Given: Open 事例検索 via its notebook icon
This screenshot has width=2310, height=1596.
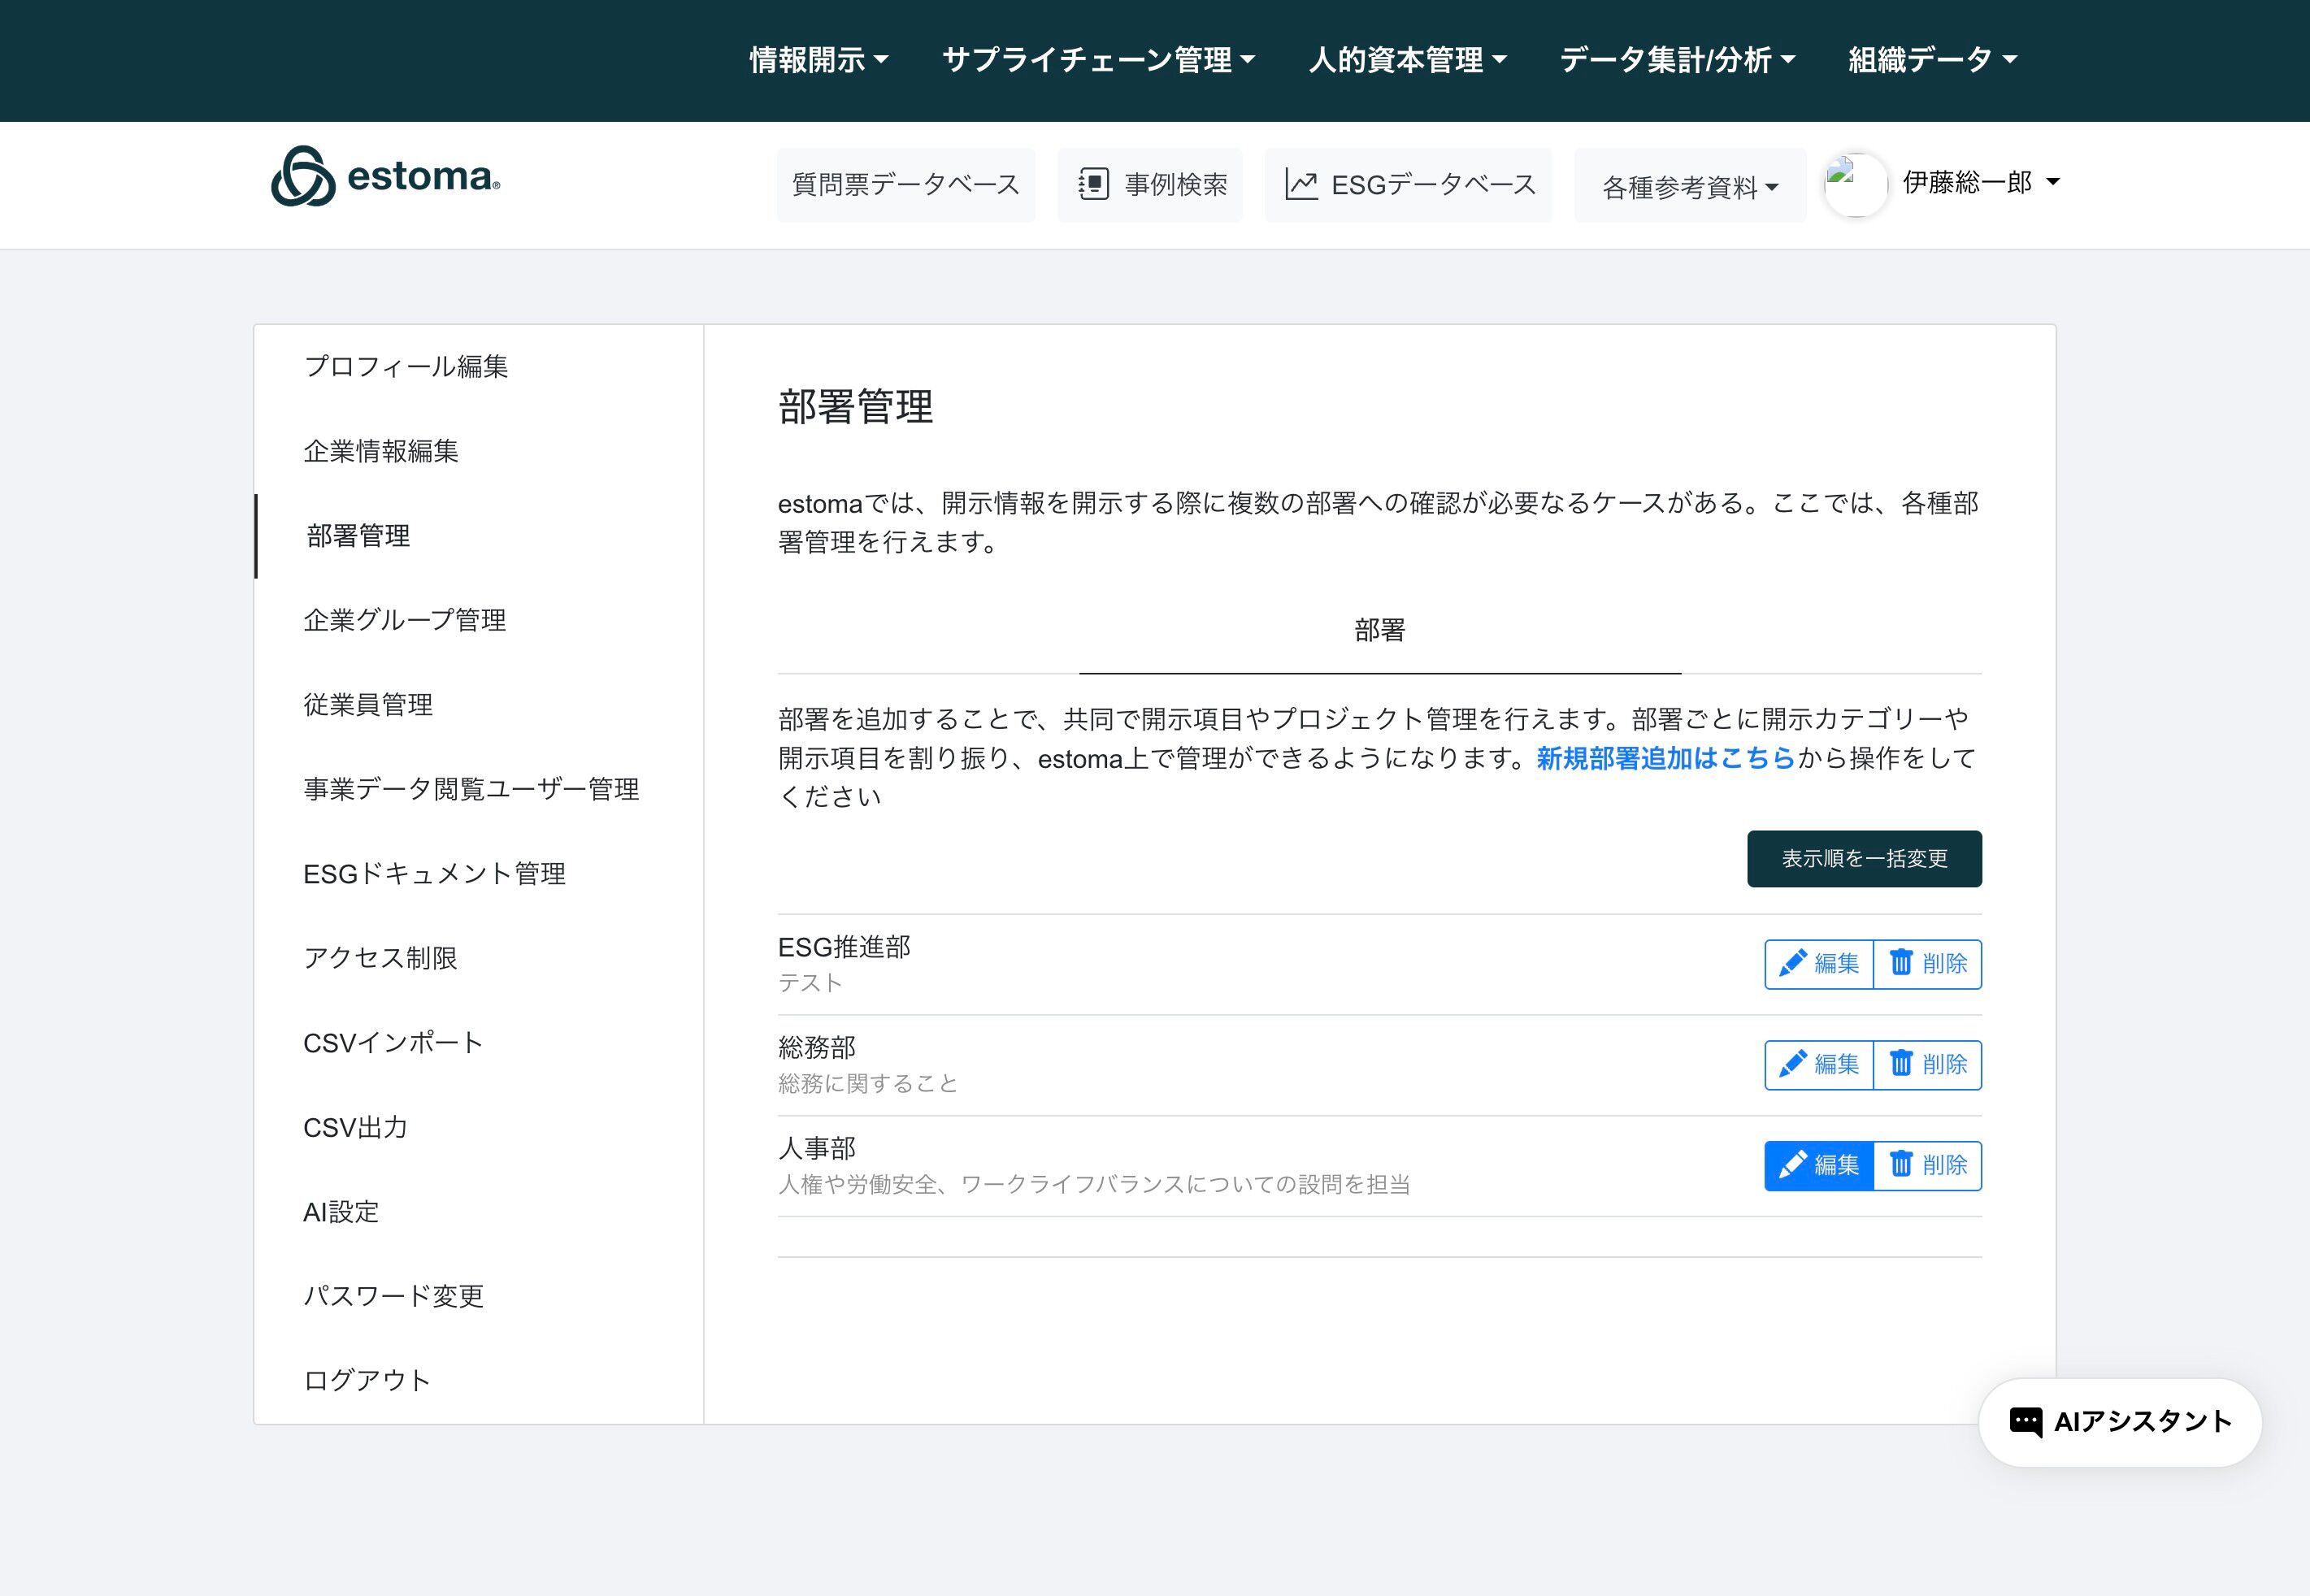Looking at the screenshot, I should [x=1093, y=185].
